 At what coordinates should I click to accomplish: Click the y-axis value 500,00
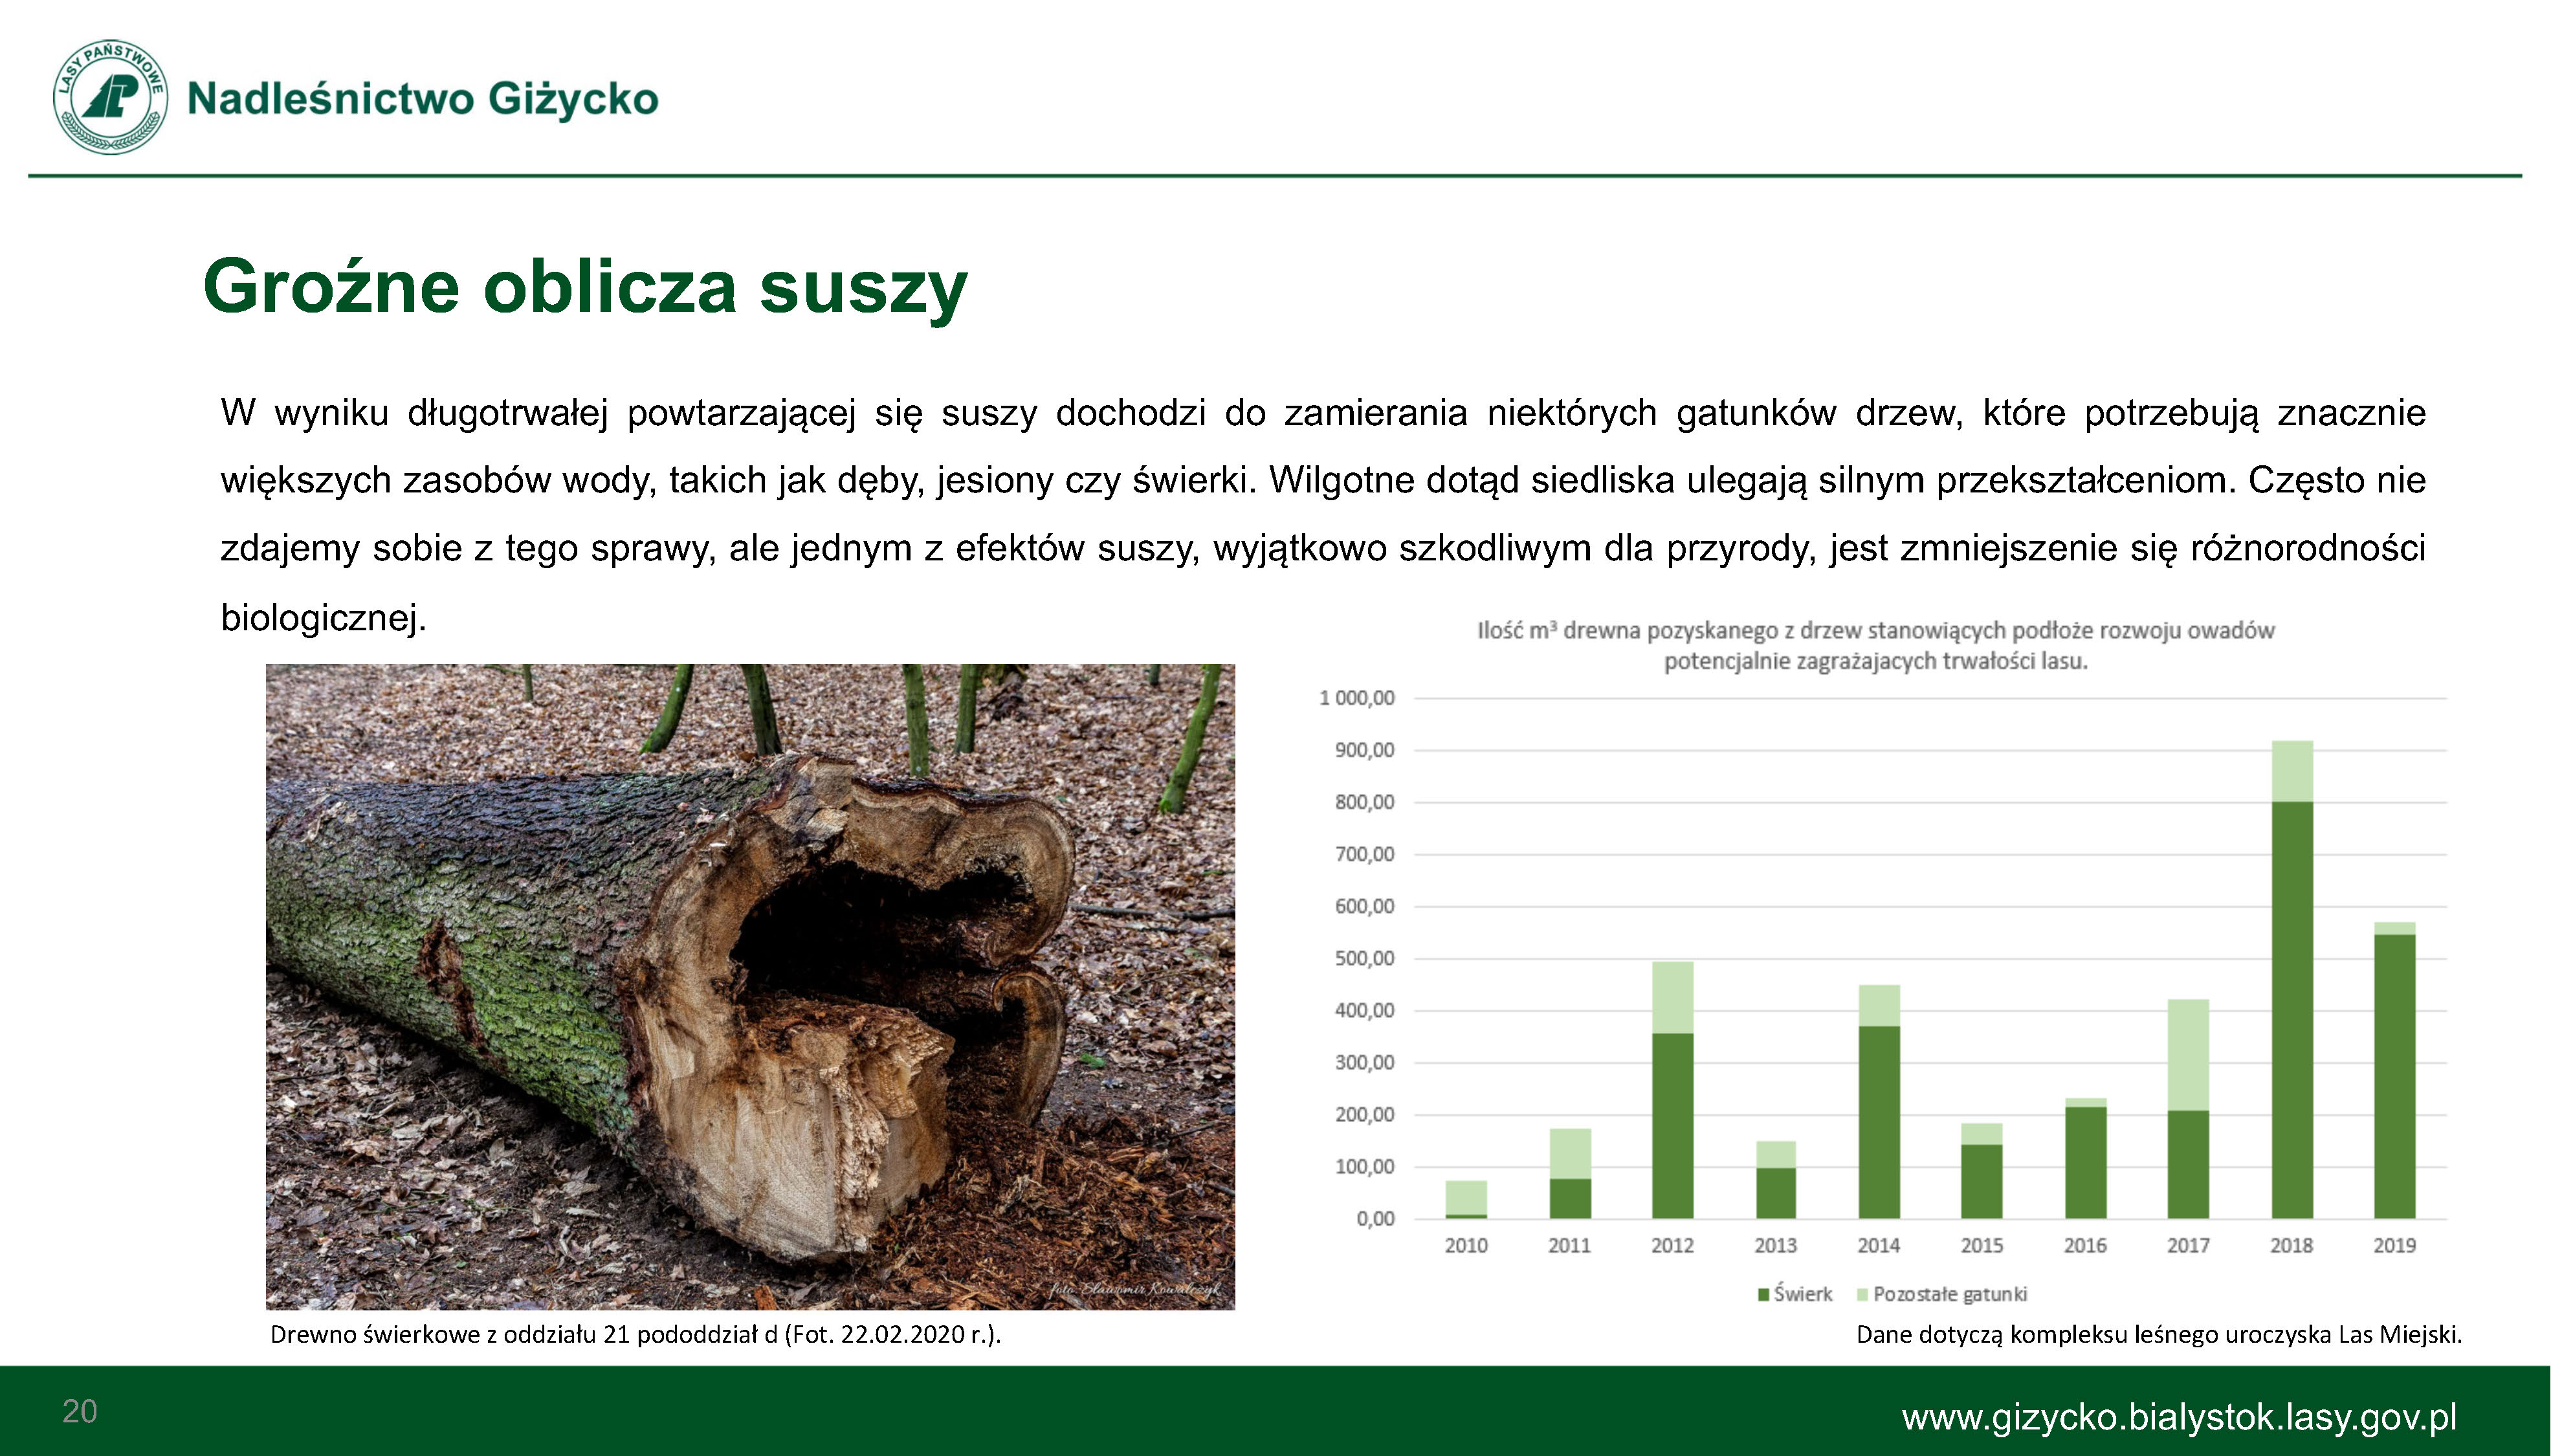(1364, 958)
